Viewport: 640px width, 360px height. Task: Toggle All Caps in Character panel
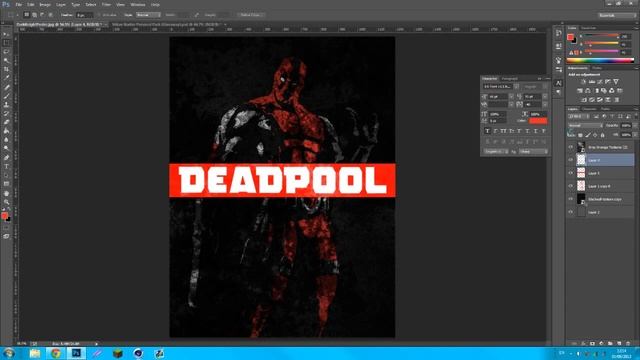pyautogui.click(x=503, y=131)
